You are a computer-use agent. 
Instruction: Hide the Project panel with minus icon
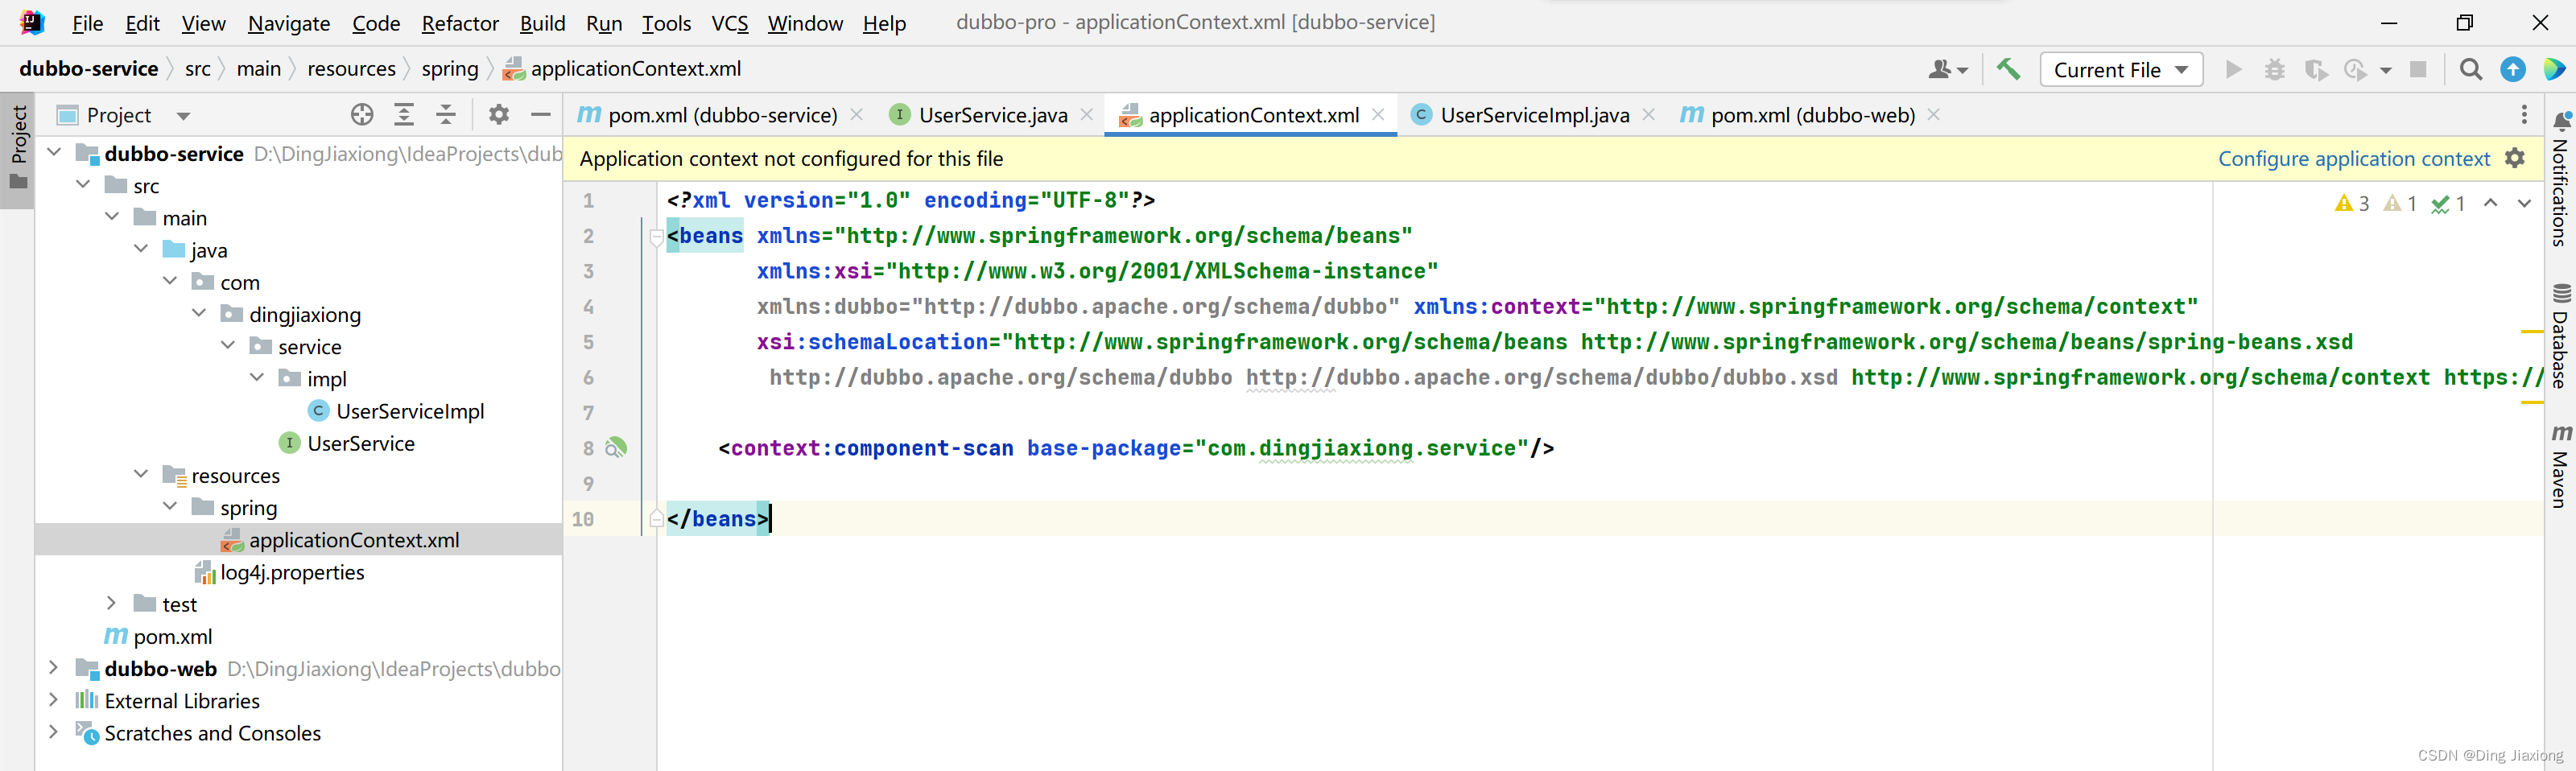[x=540, y=115]
